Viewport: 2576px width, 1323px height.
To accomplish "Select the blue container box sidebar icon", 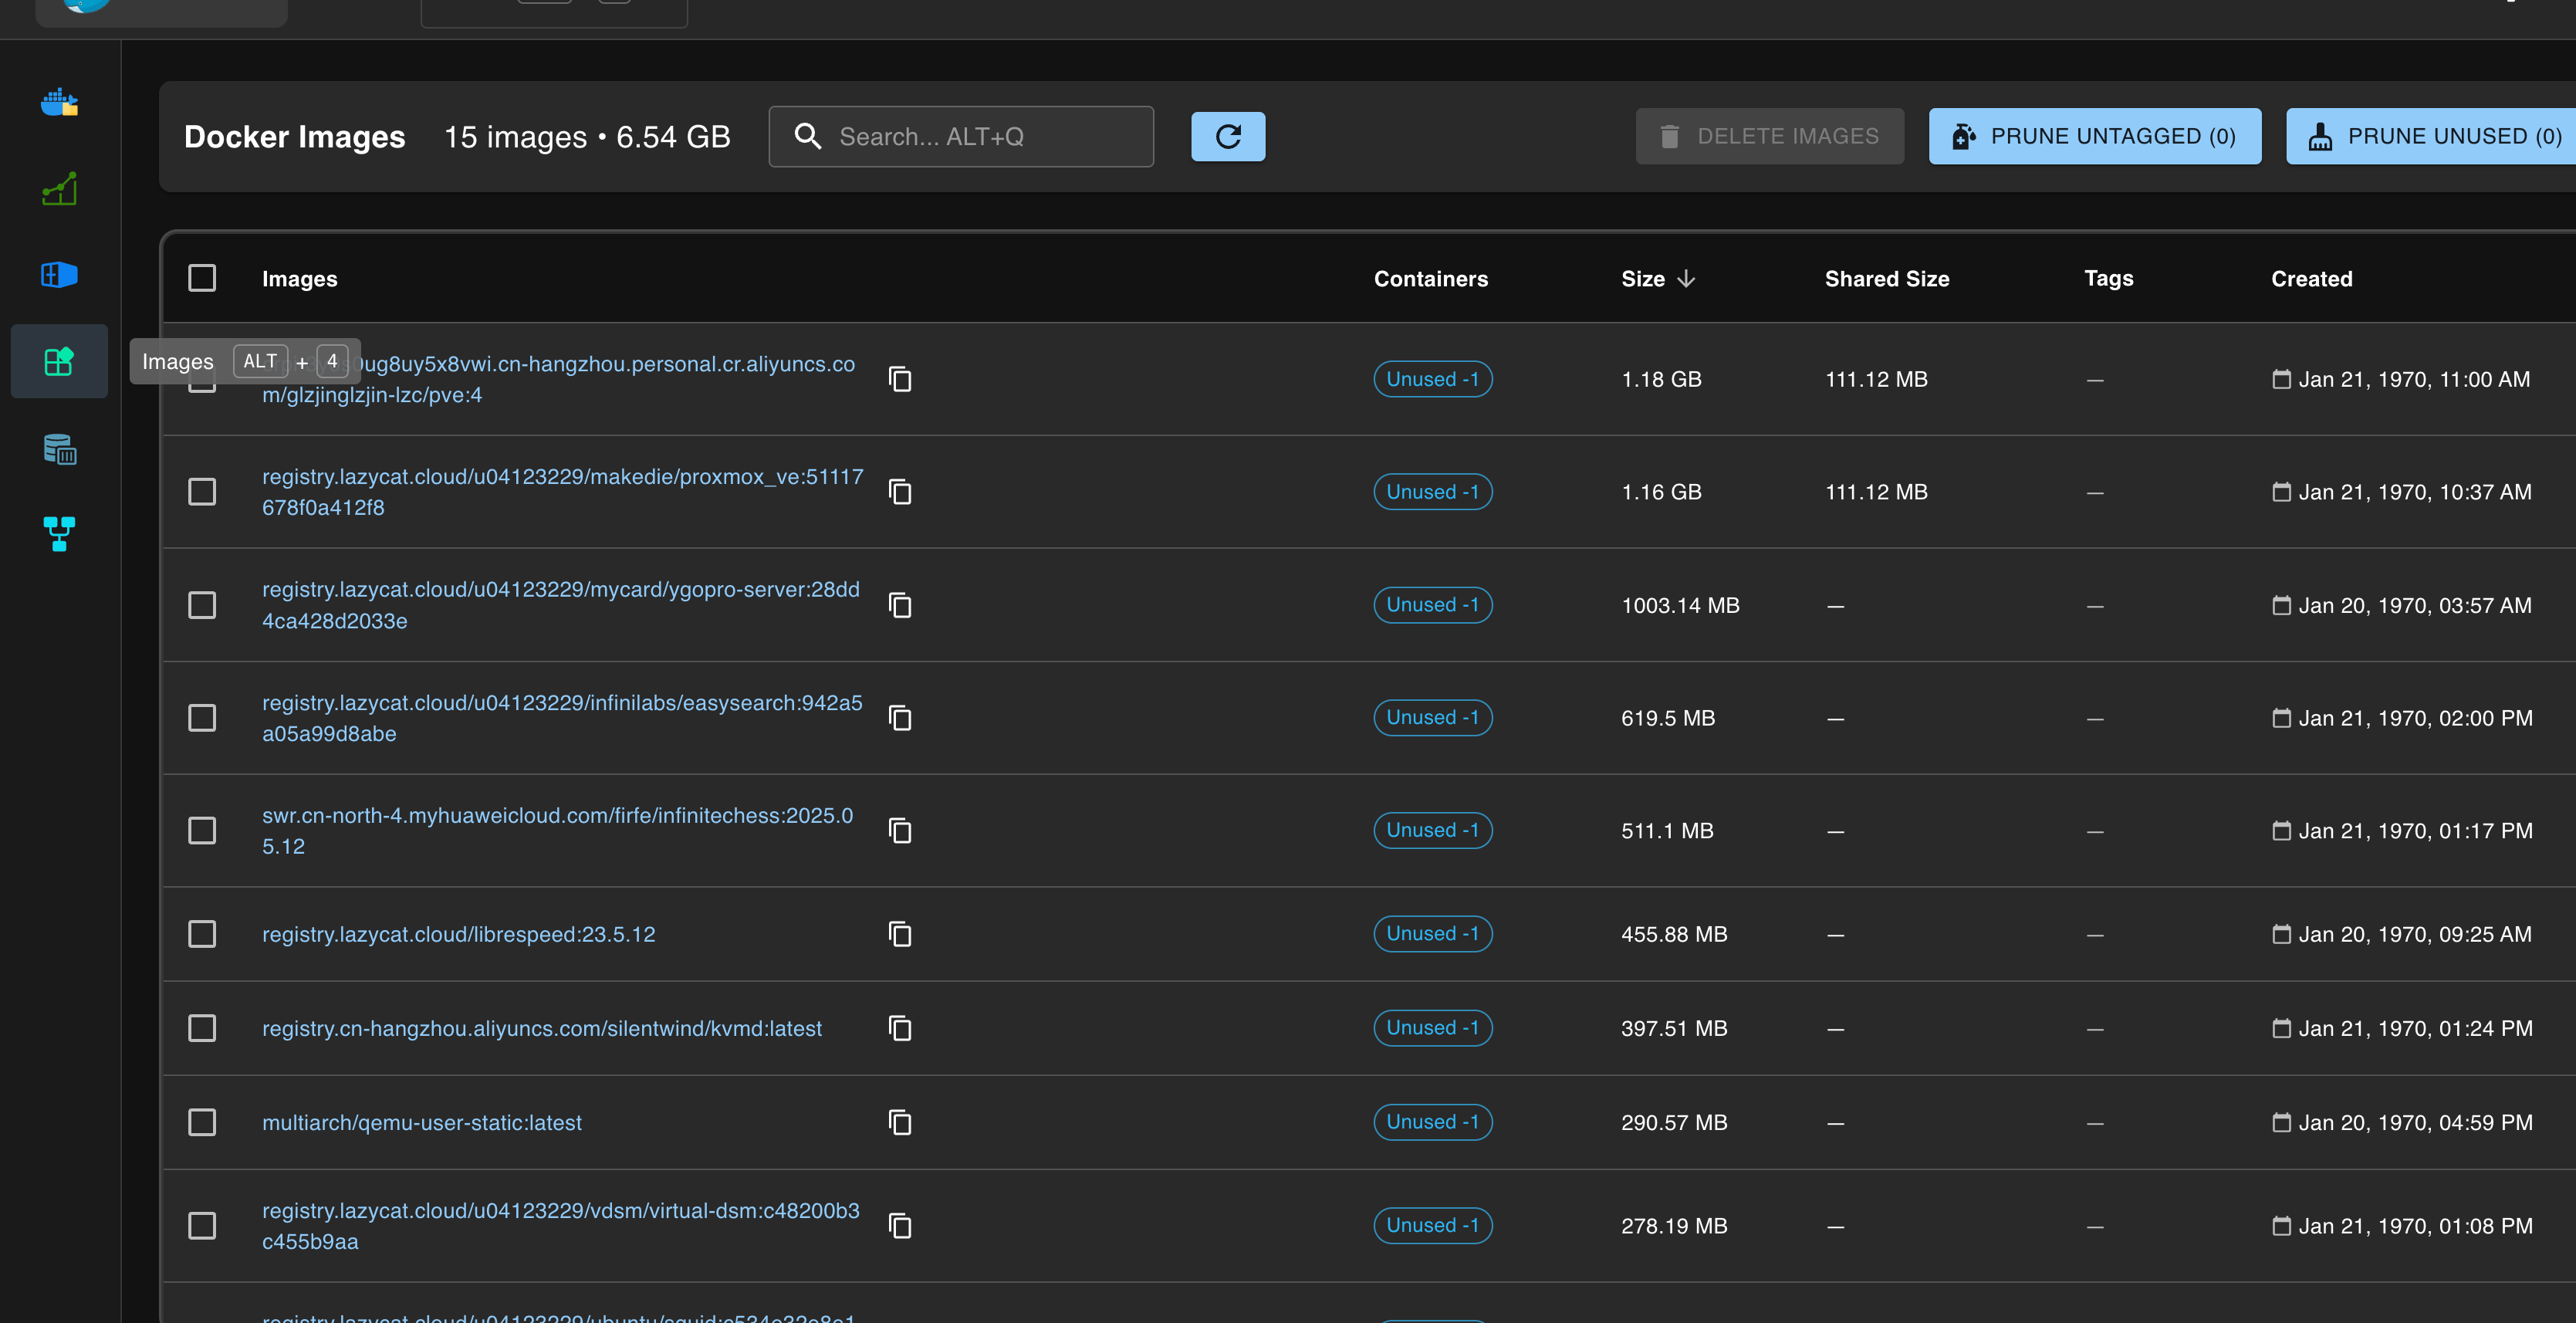I will pyautogui.click(x=59, y=274).
